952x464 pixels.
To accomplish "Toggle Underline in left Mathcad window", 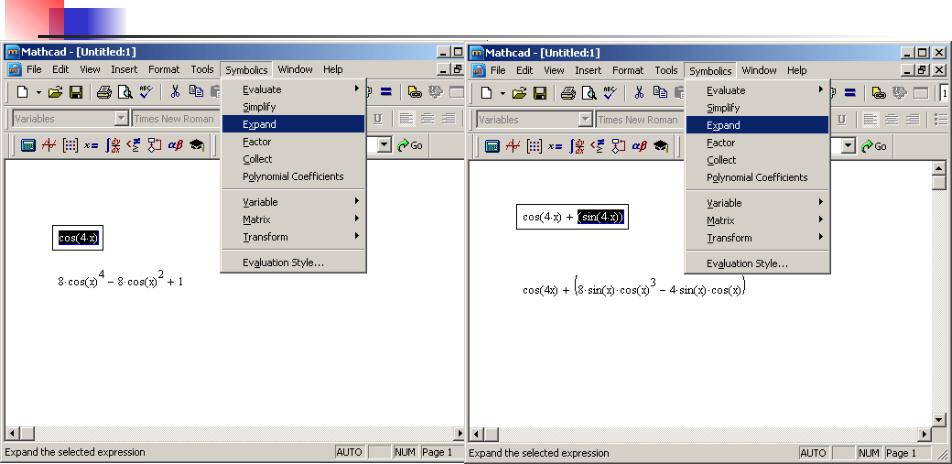I will point(378,119).
